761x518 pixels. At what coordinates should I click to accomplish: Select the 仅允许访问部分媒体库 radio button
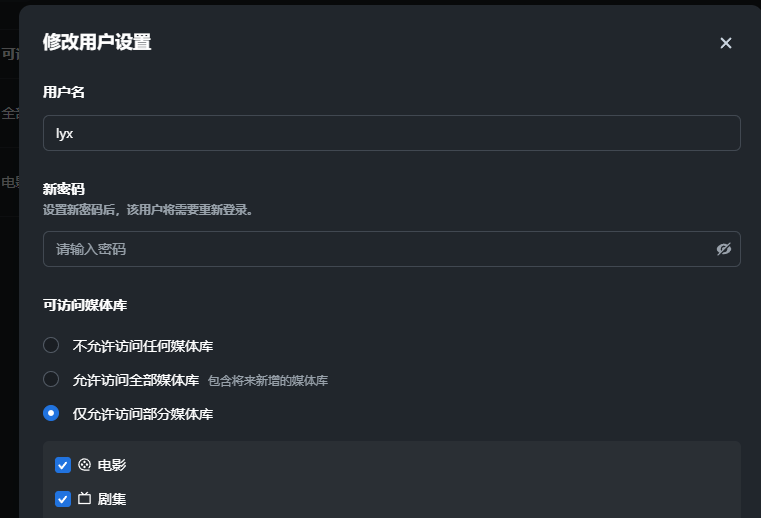(51, 413)
